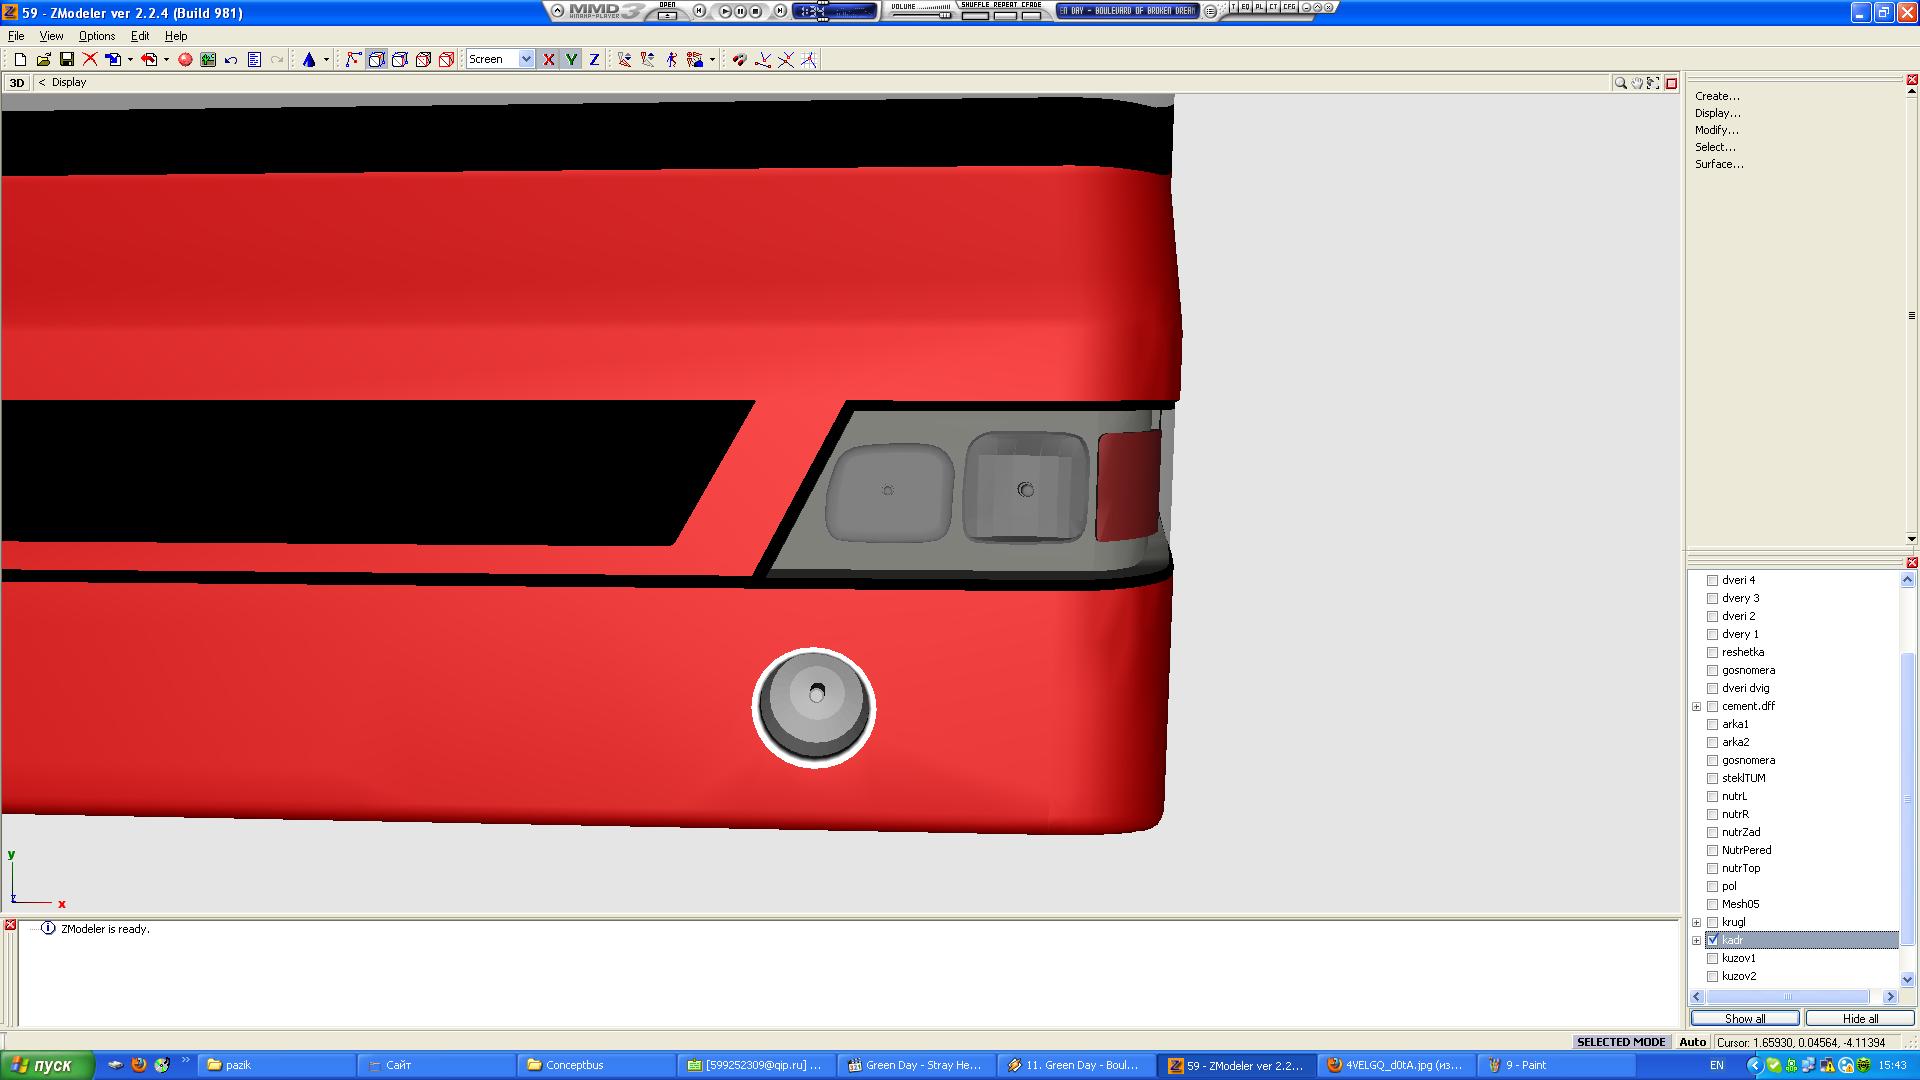Click the objects list horizontal scrollbar
This screenshot has width=1920, height=1080.
pos(1788,997)
